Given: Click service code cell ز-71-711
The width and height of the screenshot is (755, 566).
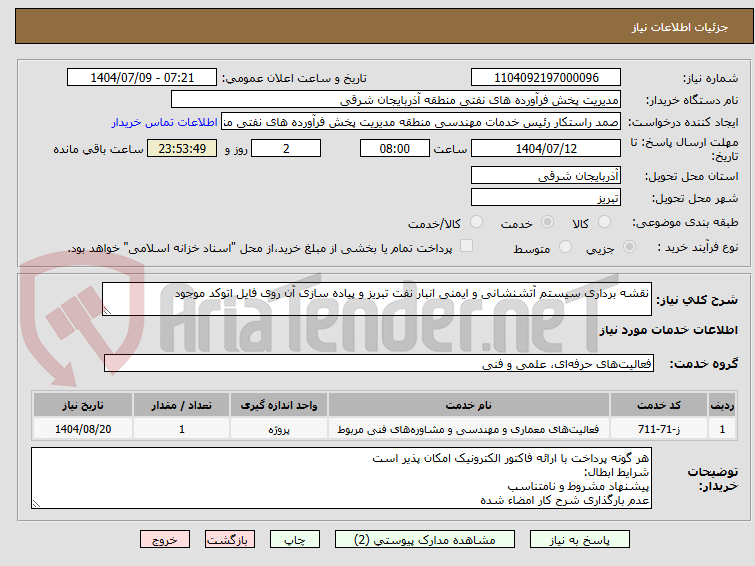Looking at the screenshot, I should point(659,429).
